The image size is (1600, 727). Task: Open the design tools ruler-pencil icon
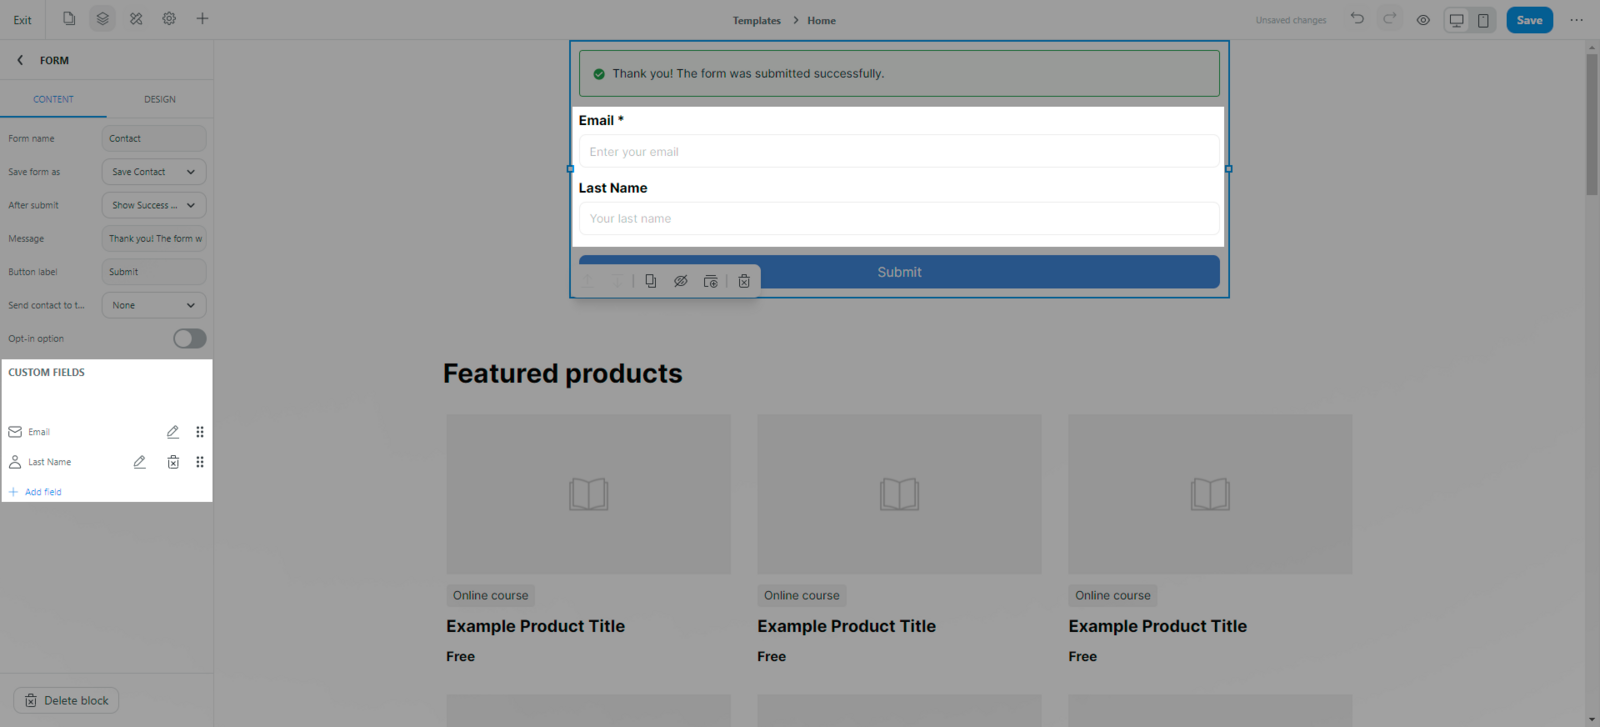(x=136, y=19)
